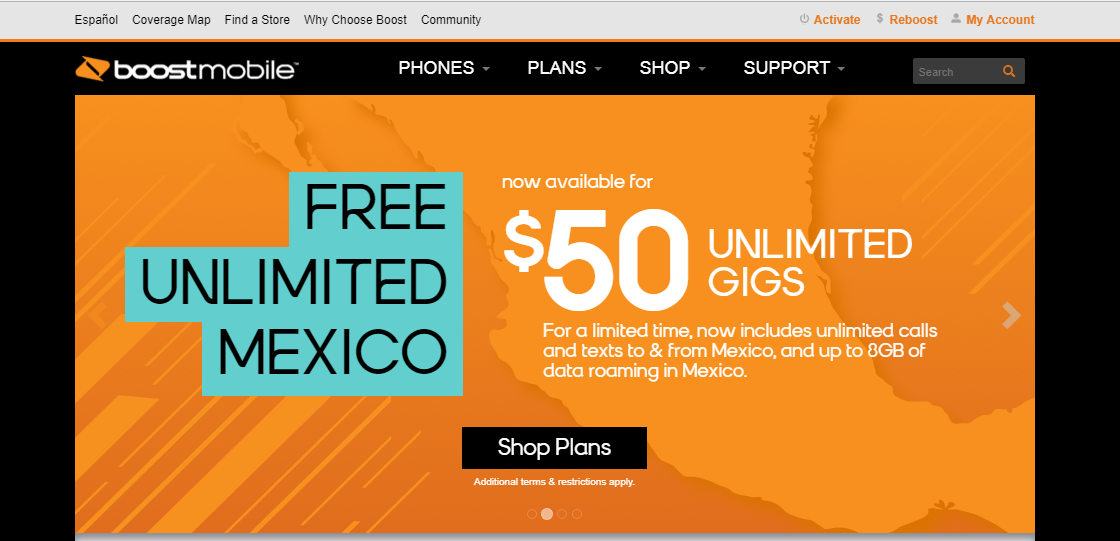Advance carousel with the right arrow
Image resolution: width=1120 pixels, height=541 pixels.
[1011, 315]
